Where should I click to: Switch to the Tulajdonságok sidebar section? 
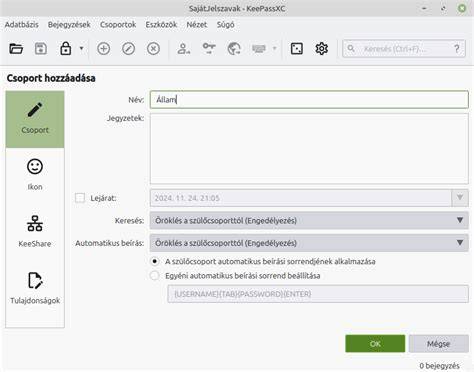(35, 289)
